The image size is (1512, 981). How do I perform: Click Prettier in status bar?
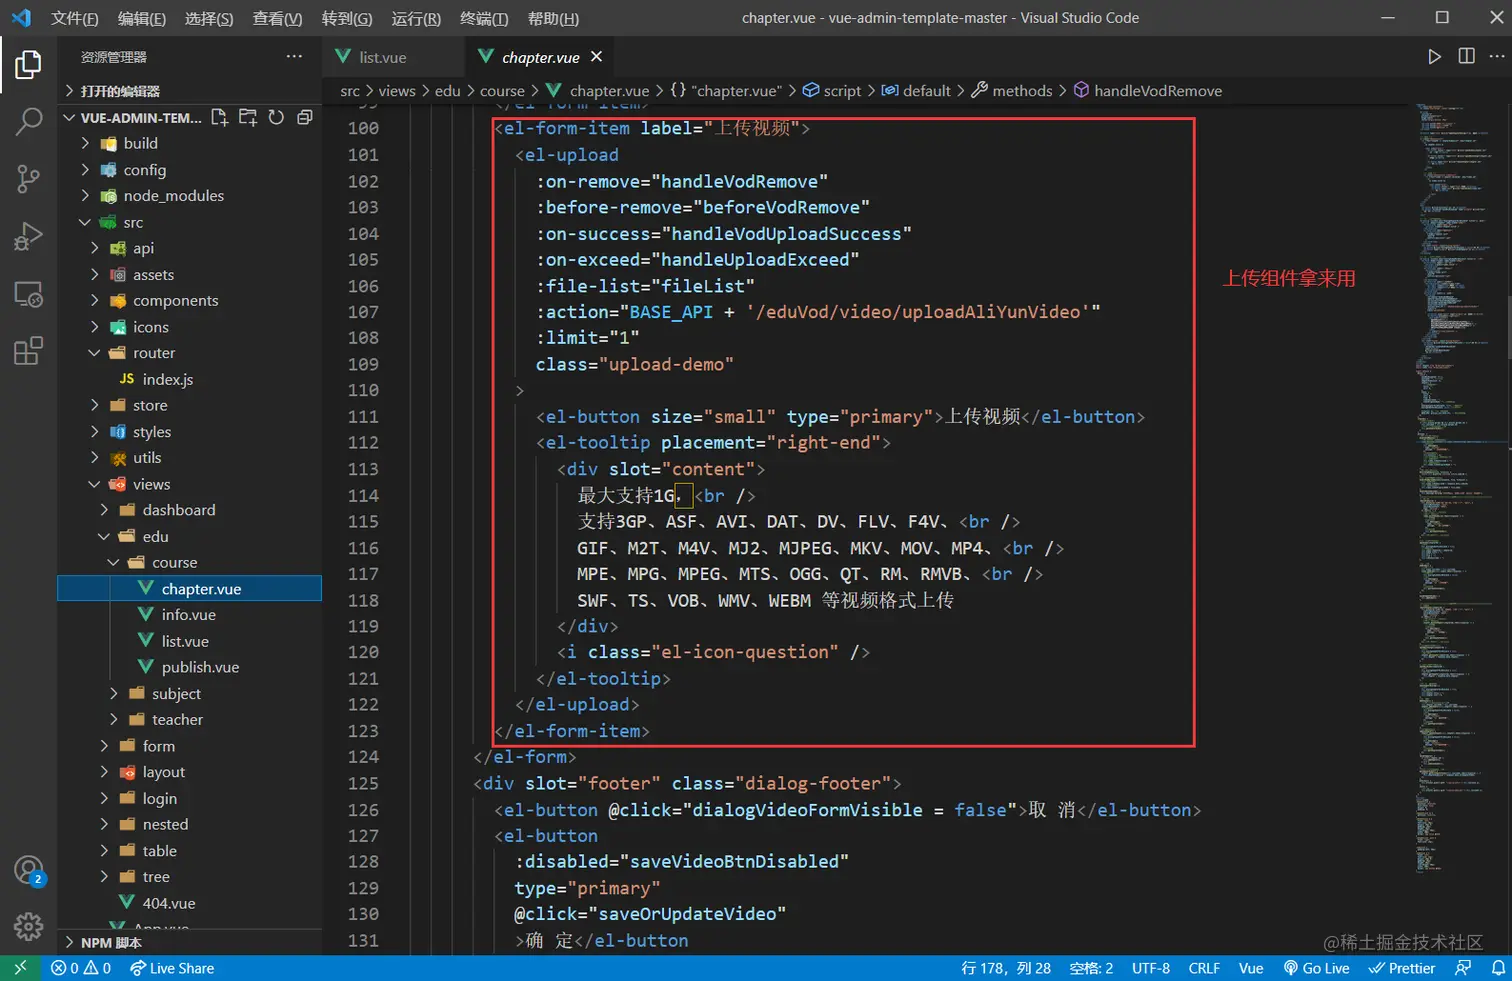[1402, 968]
